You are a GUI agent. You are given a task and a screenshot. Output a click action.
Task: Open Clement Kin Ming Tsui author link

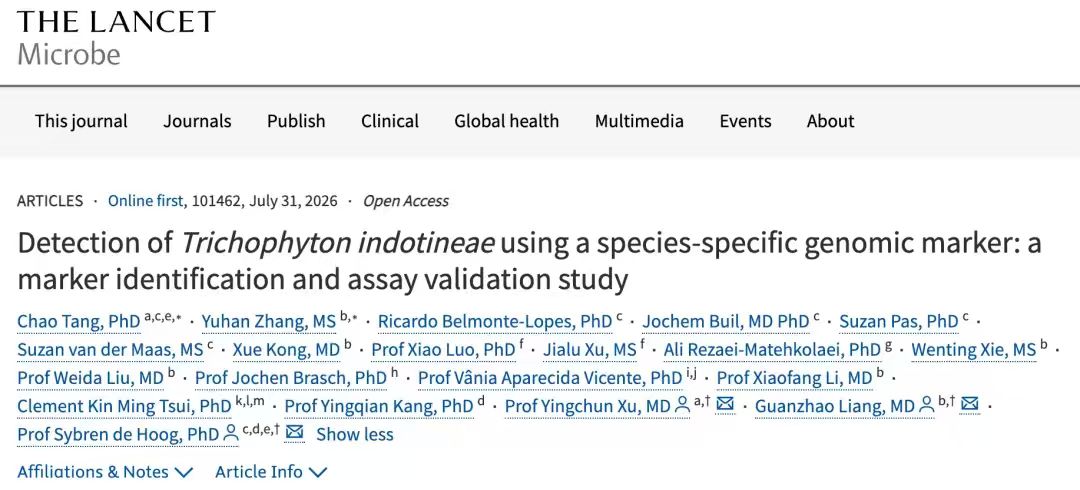point(125,406)
